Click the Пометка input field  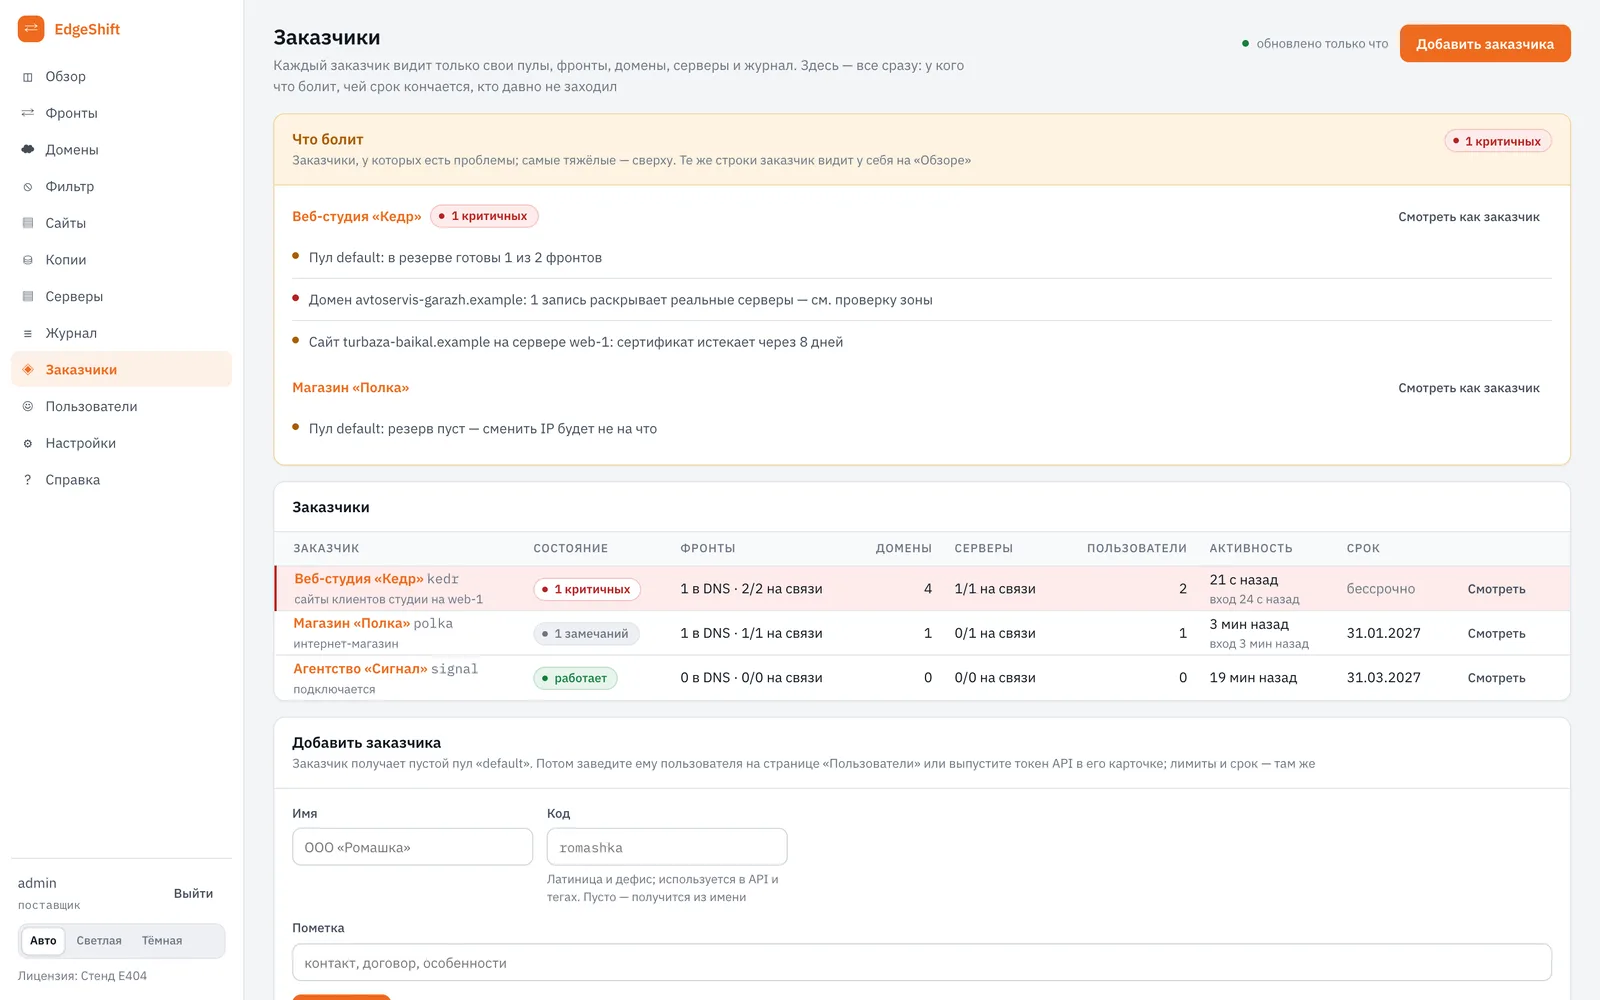922,962
